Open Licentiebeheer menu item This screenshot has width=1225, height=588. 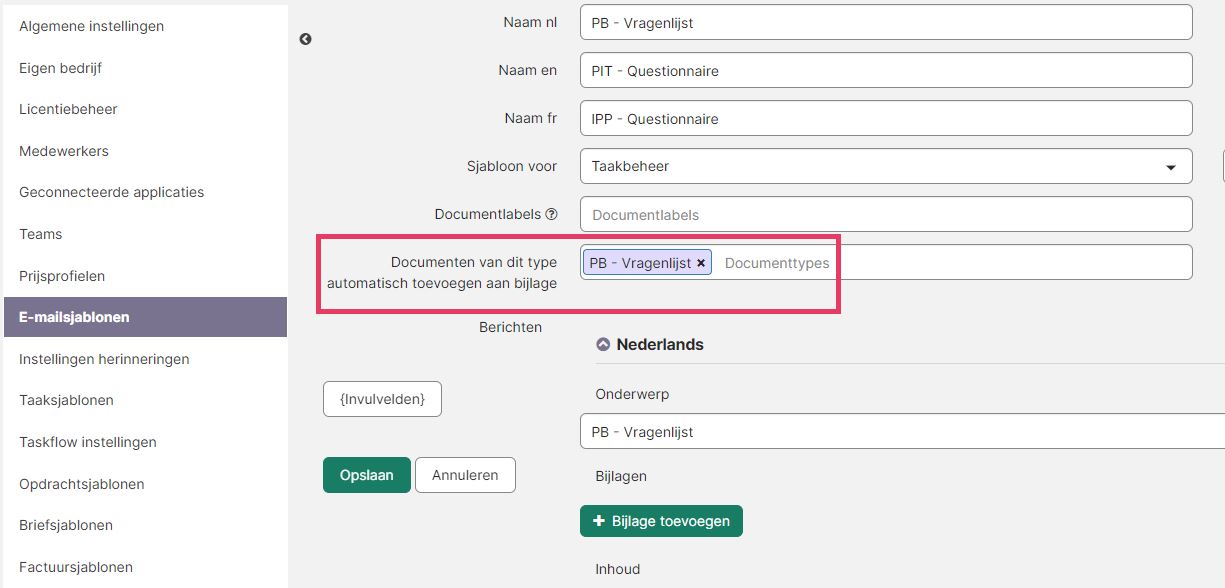coord(68,109)
